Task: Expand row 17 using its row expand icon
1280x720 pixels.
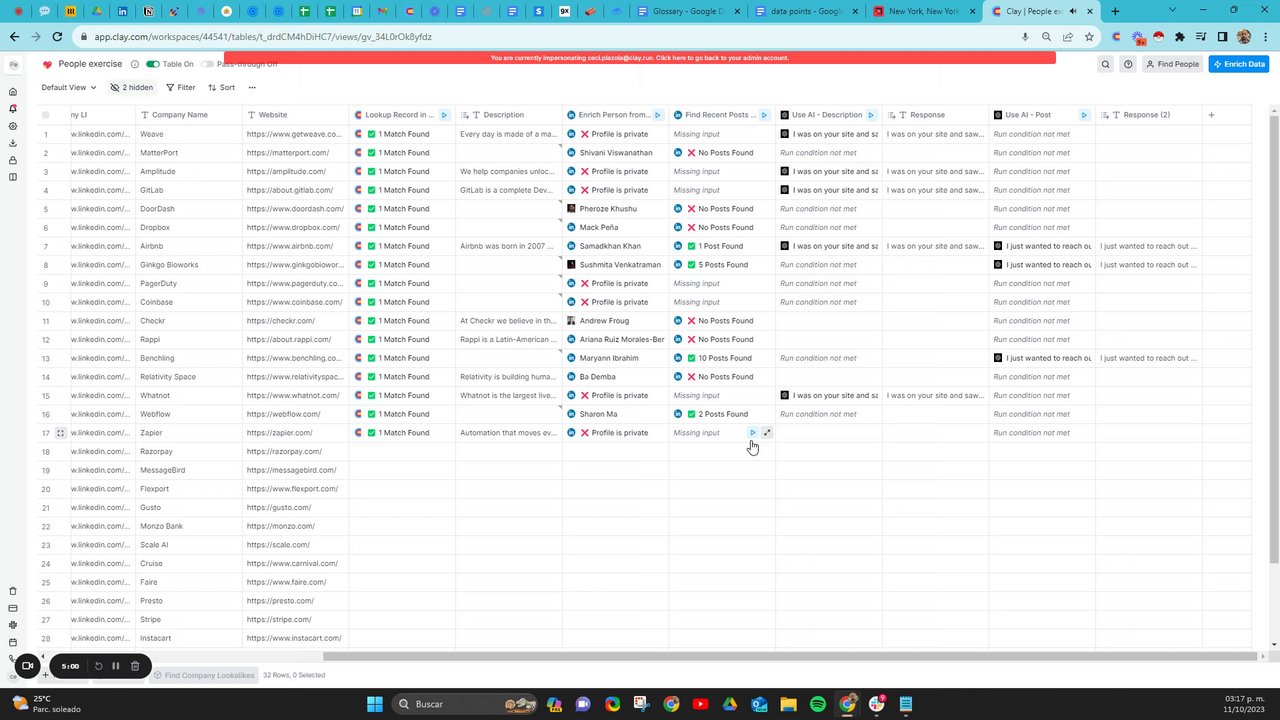Action: point(60,433)
